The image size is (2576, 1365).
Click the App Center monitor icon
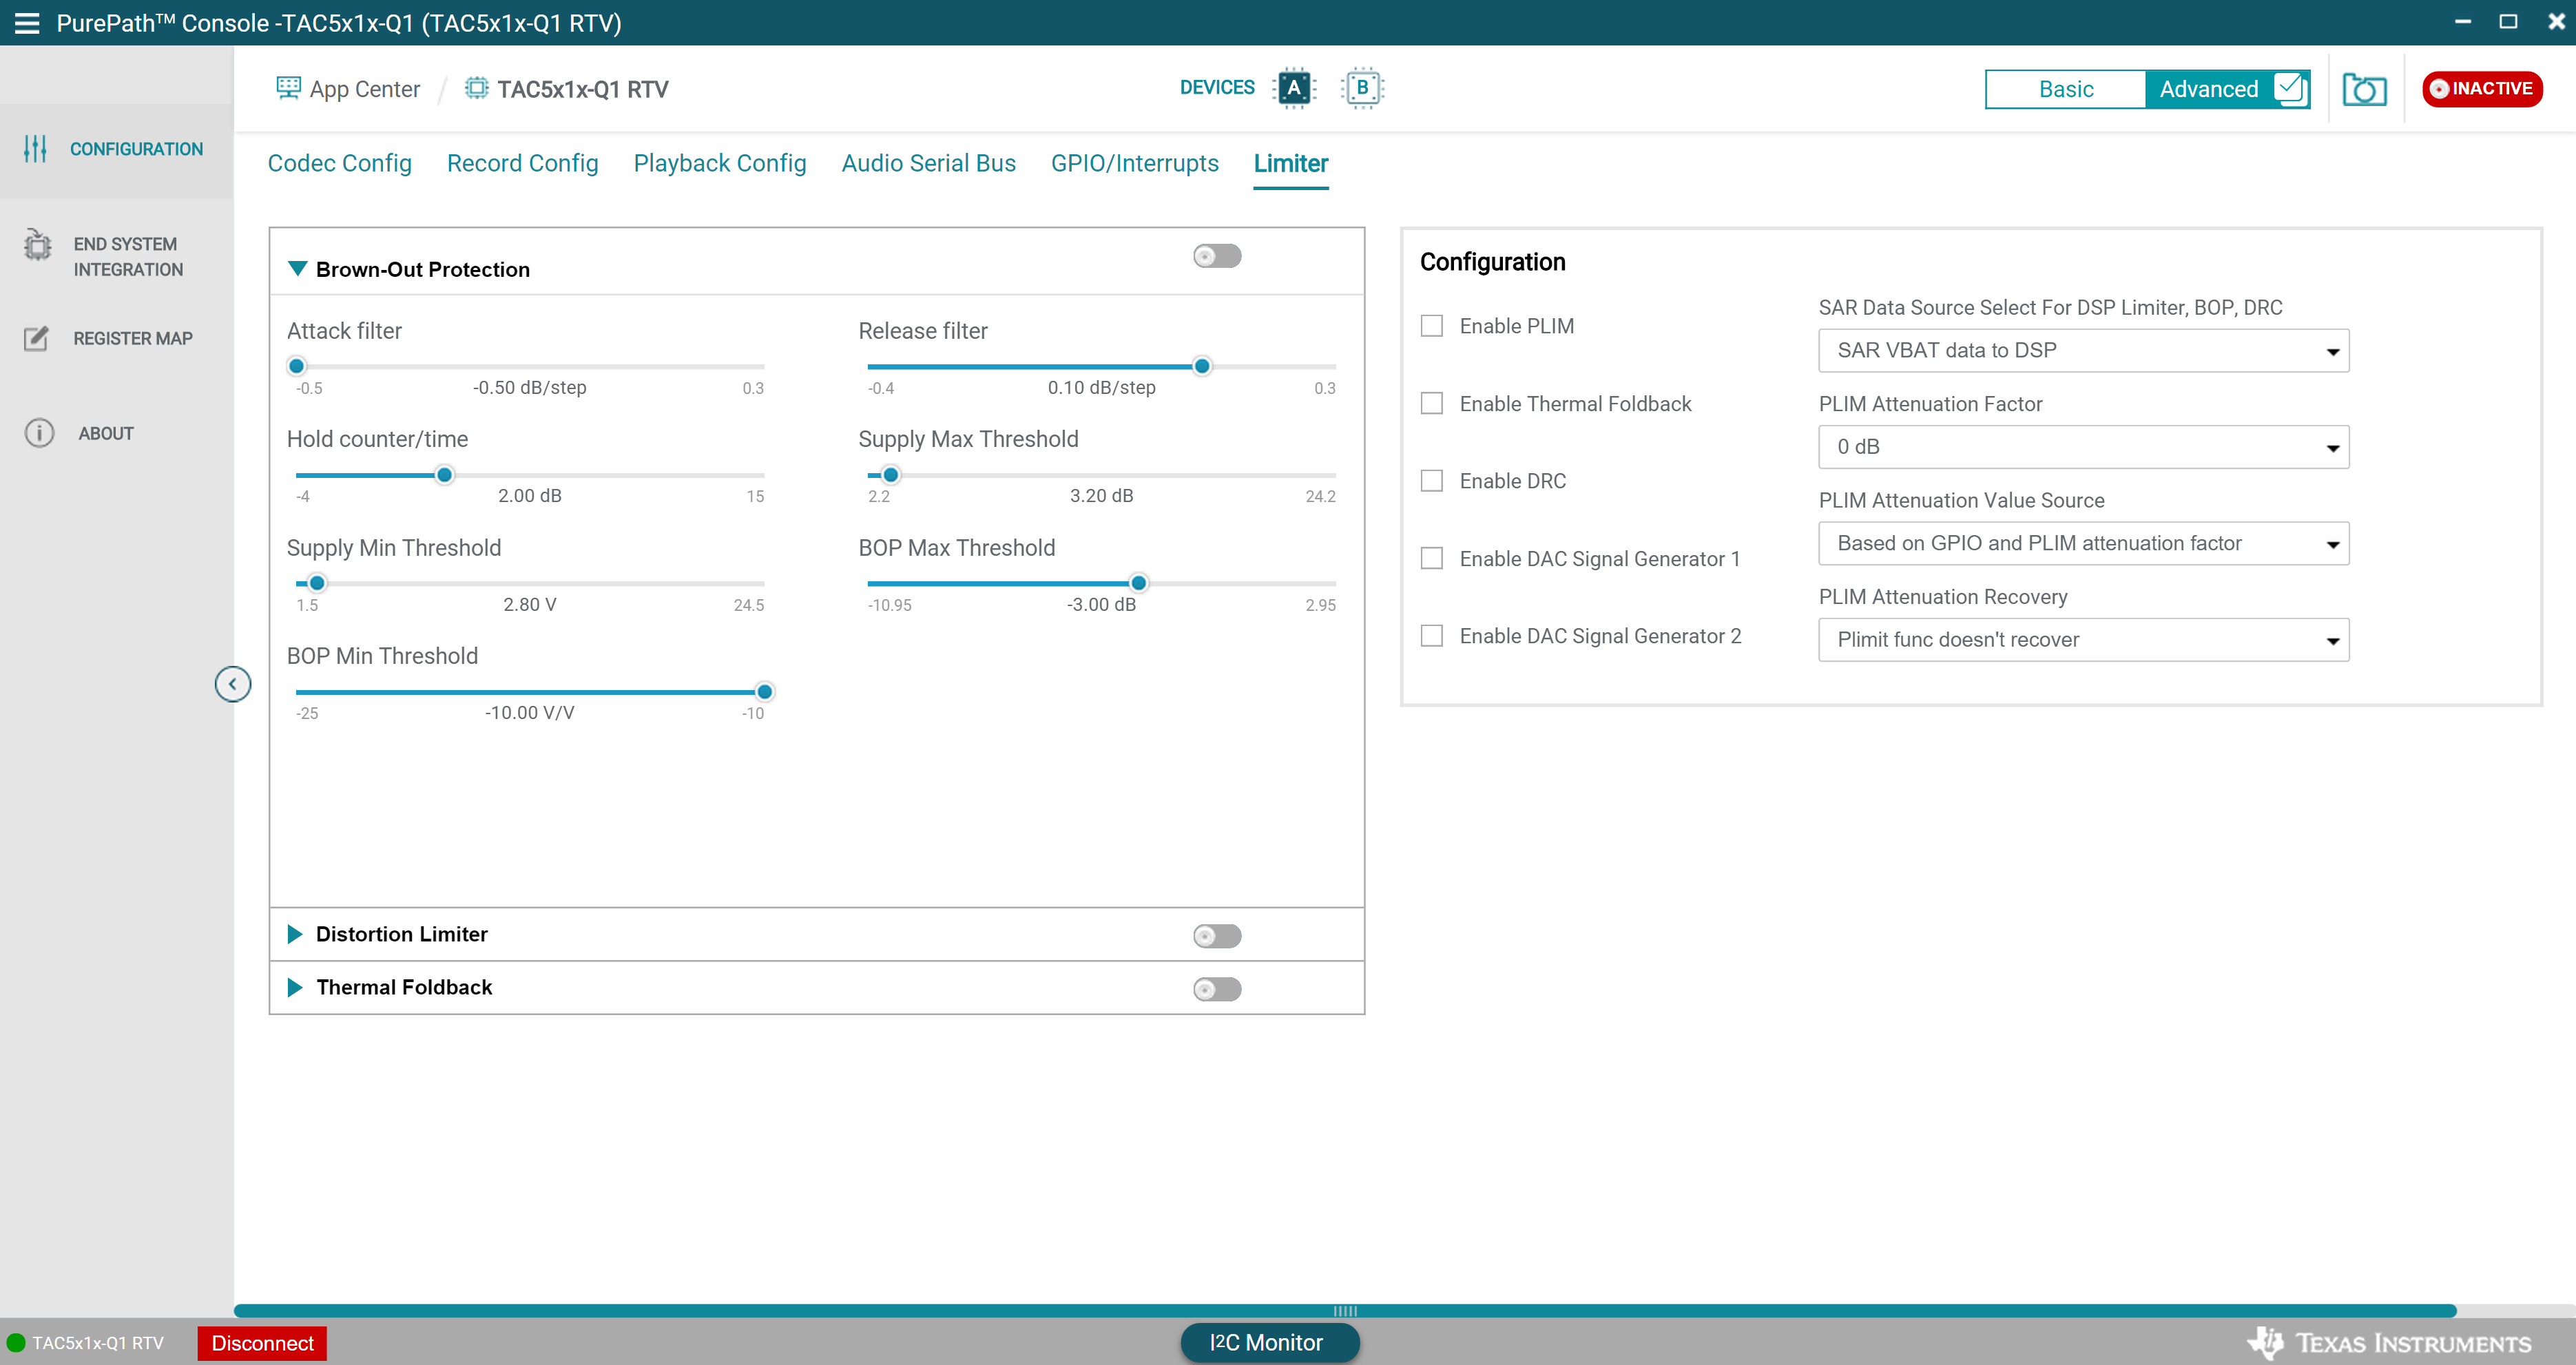288,88
